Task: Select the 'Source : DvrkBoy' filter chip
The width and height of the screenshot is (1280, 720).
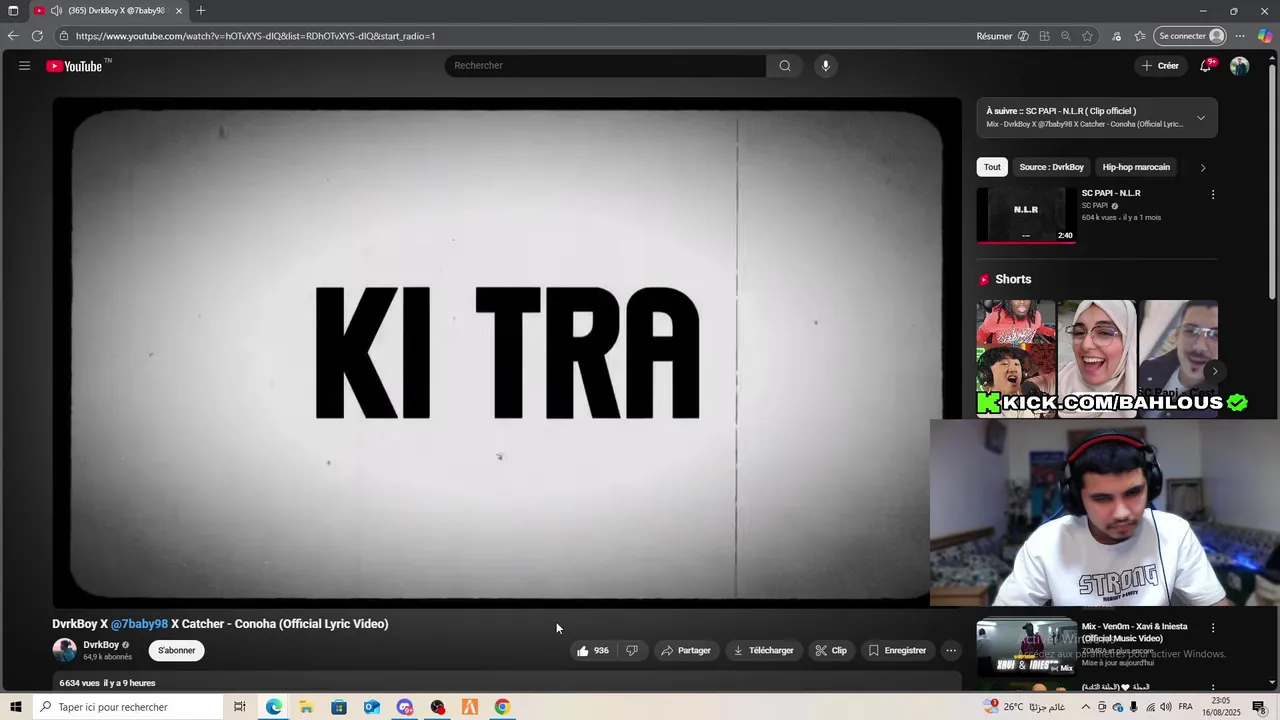Action: tap(1051, 167)
